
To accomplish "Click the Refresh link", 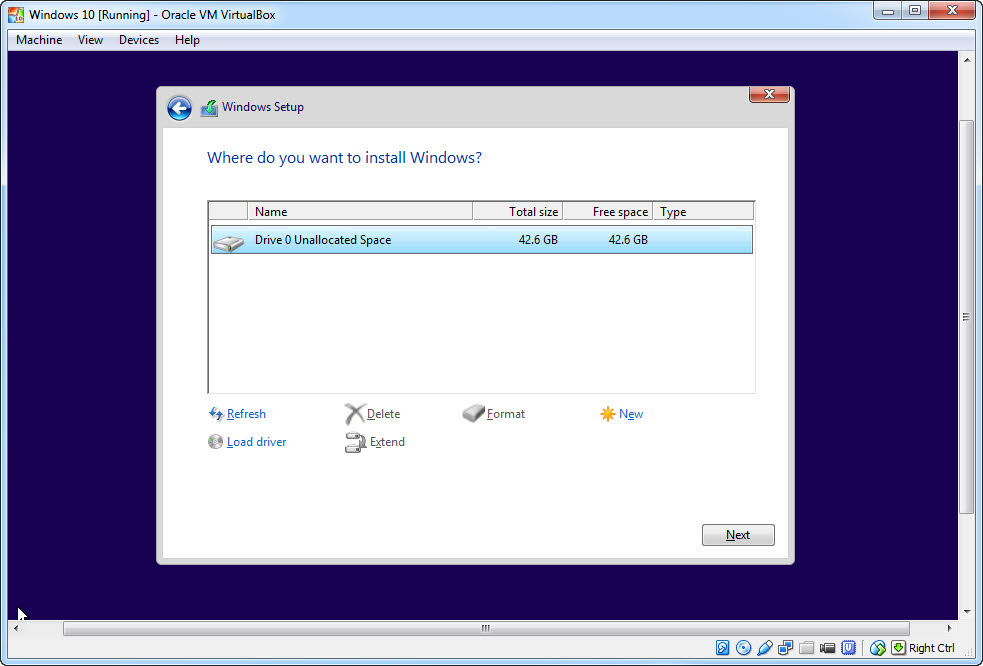I will [x=246, y=414].
